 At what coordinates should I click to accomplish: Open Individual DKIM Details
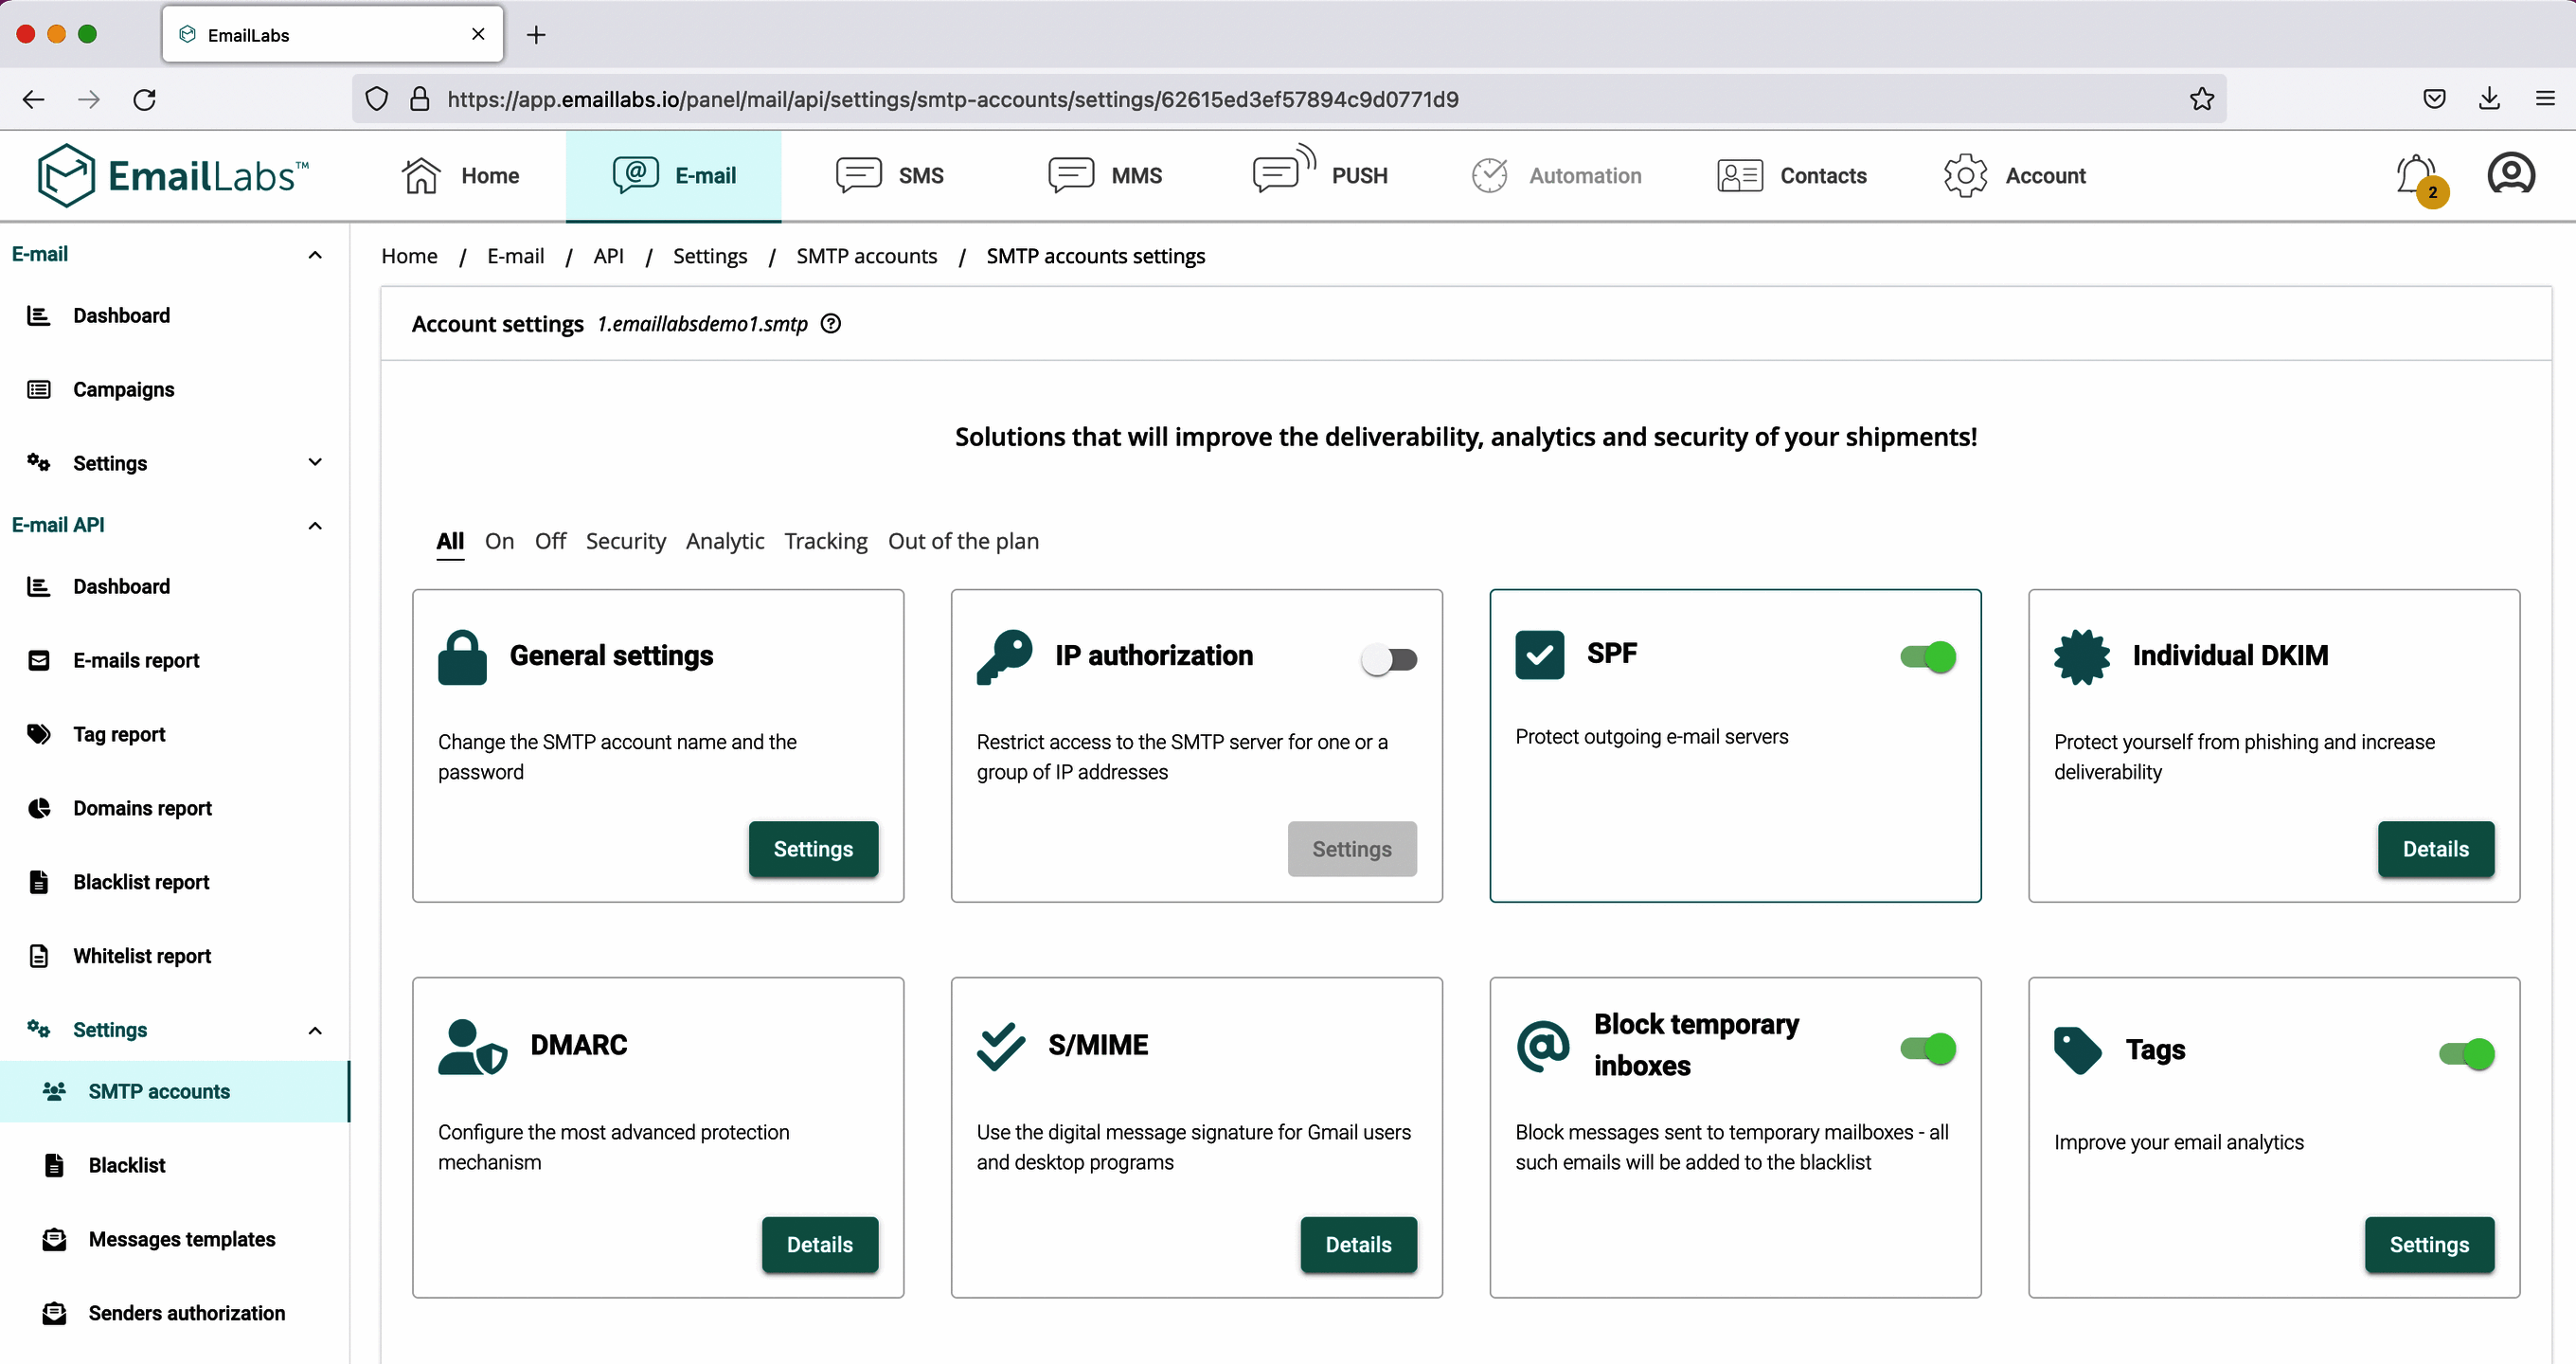pyautogui.click(x=2436, y=849)
